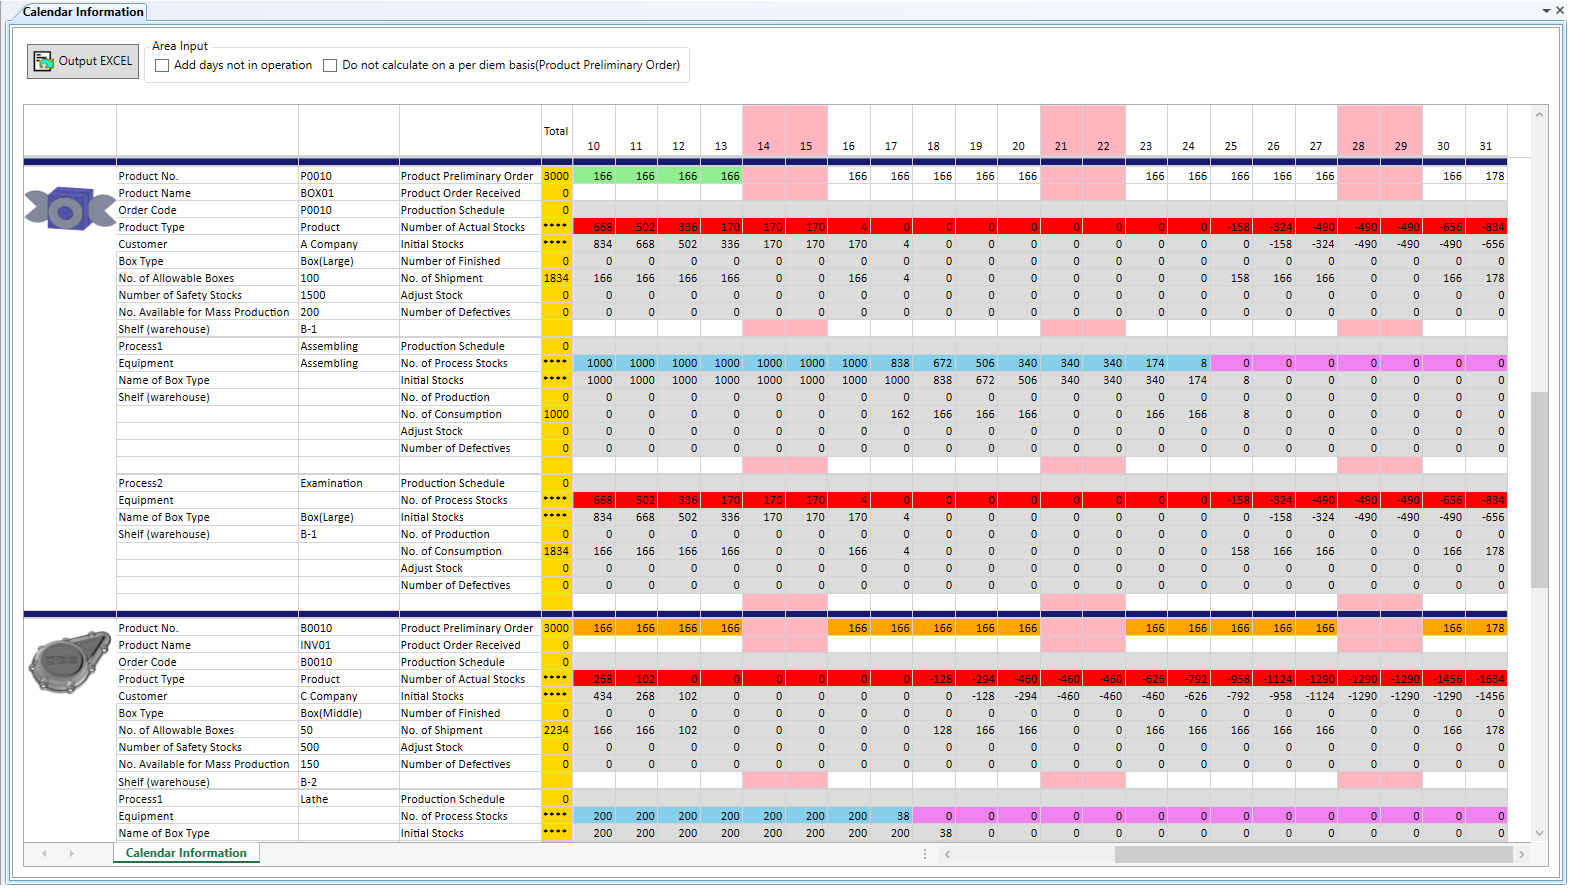Click the Process1 value Lathe
Image resolution: width=1570 pixels, height=888 pixels.
coord(314,799)
